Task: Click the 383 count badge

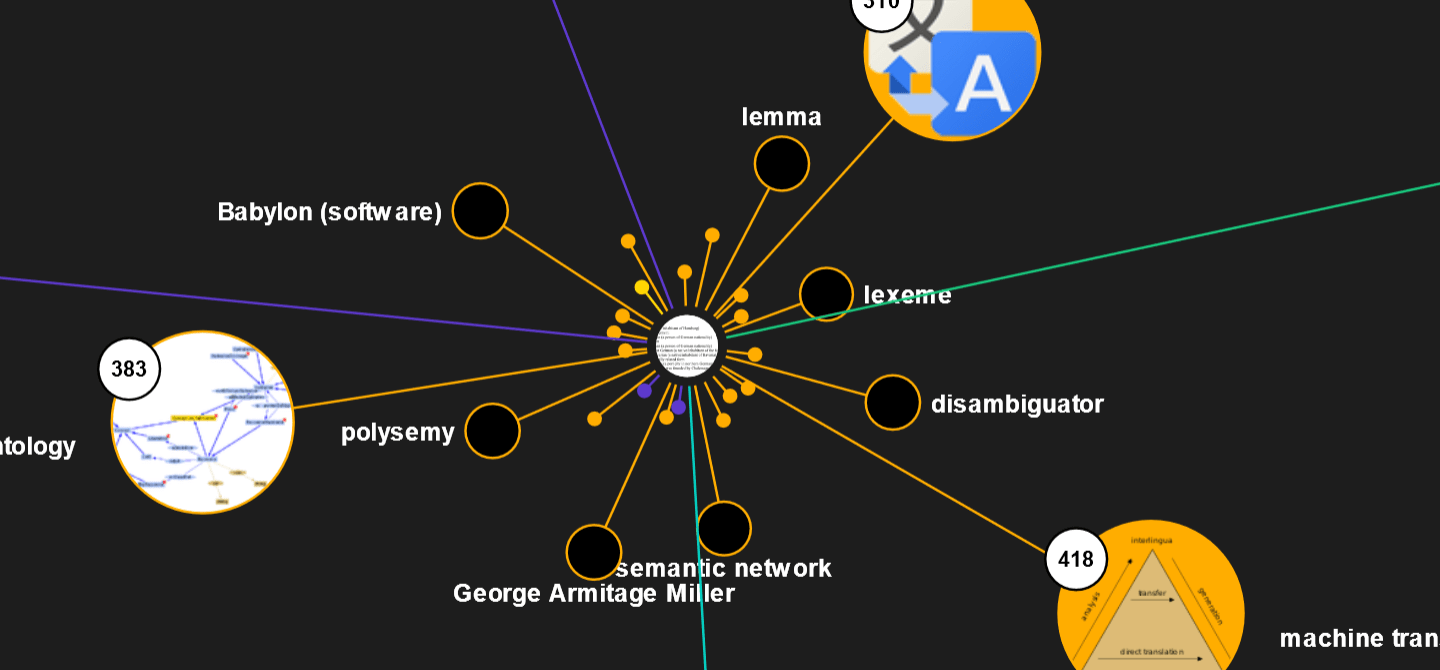Action: (x=129, y=369)
